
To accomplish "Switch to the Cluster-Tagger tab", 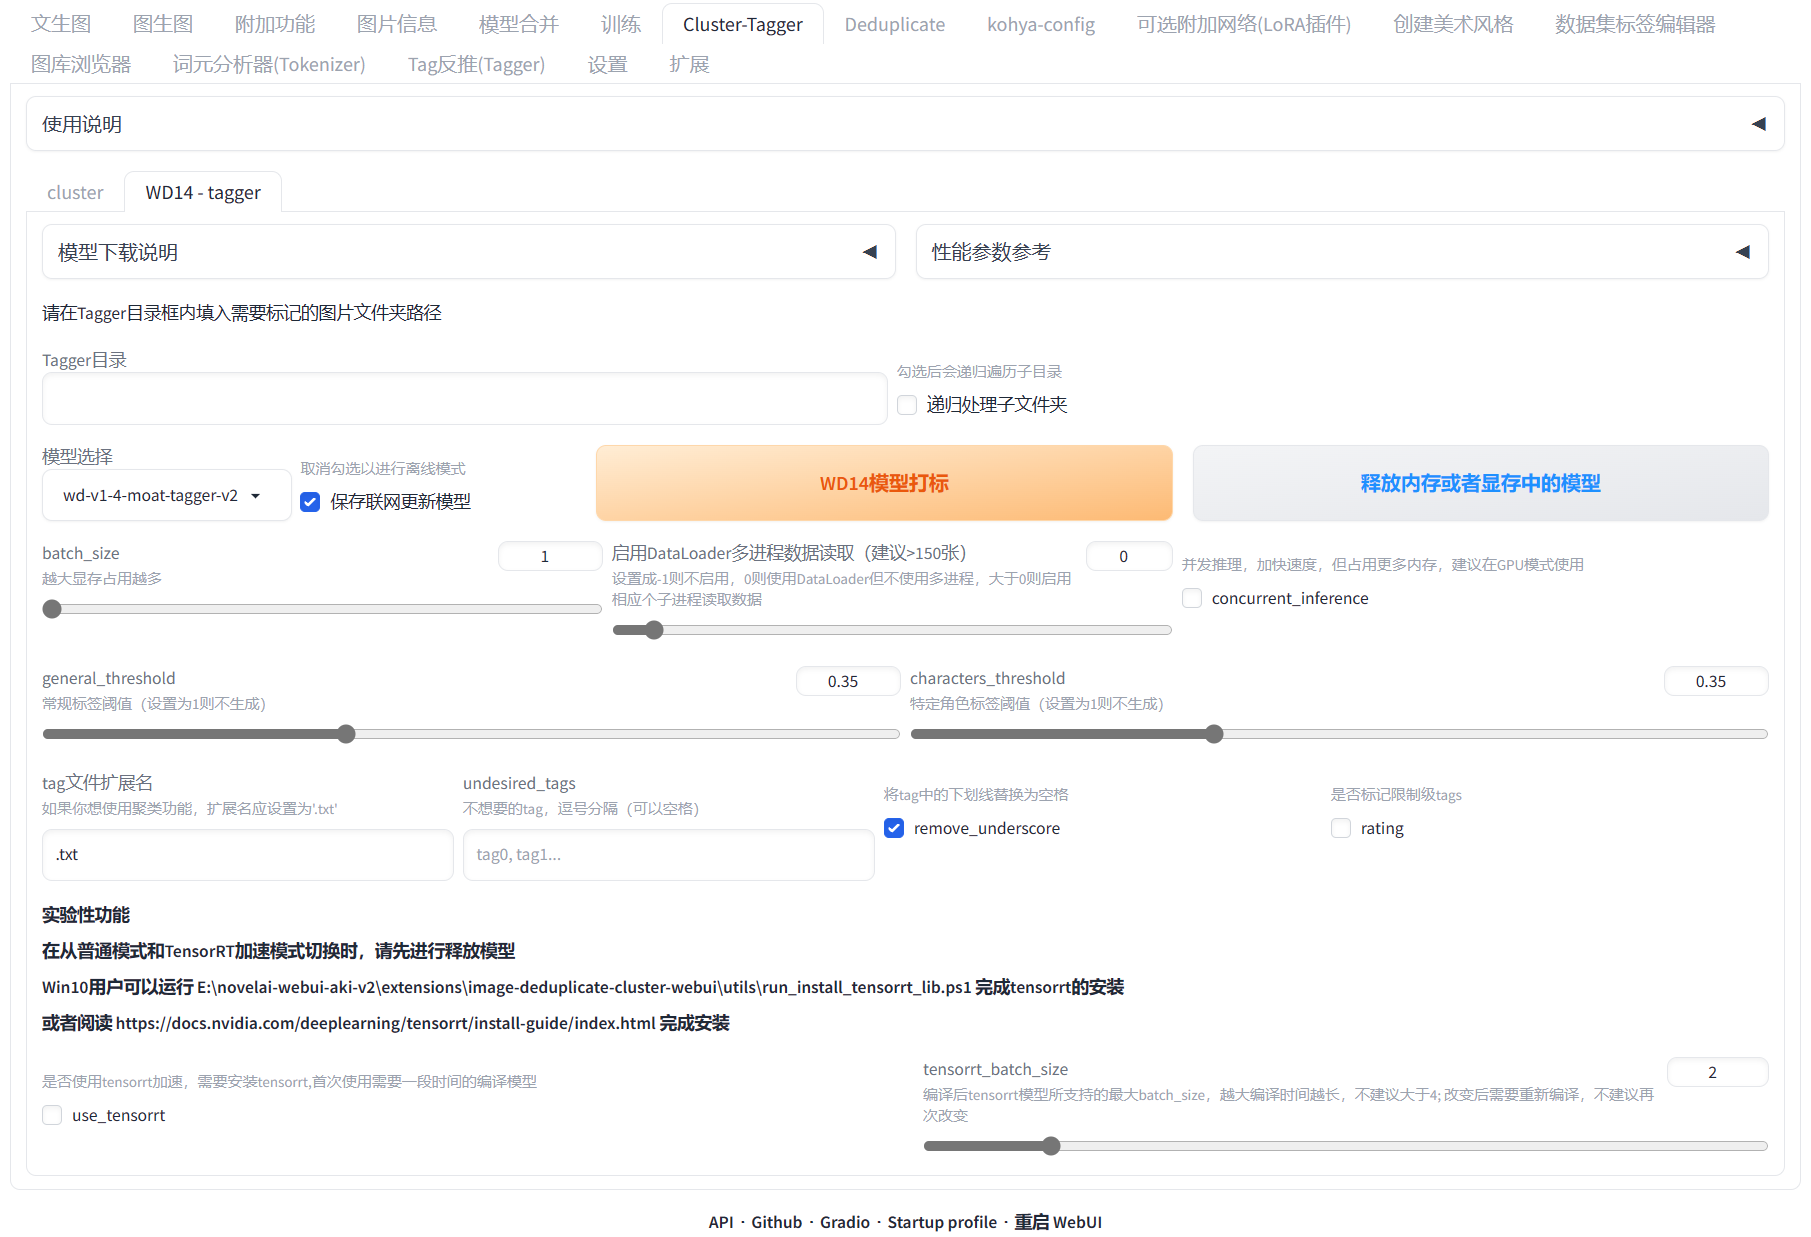I will 742,24.
